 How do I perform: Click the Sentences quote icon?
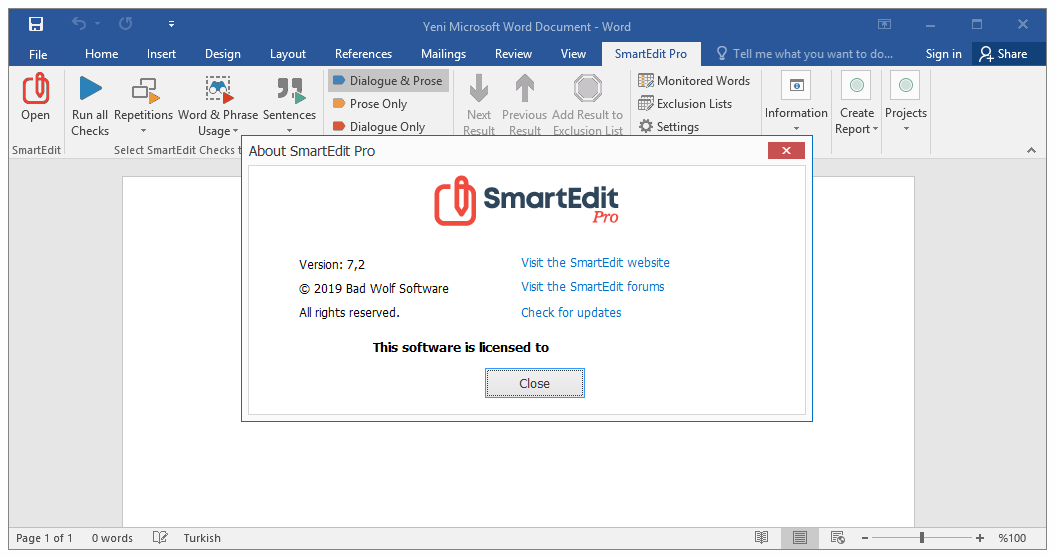pos(290,90)
